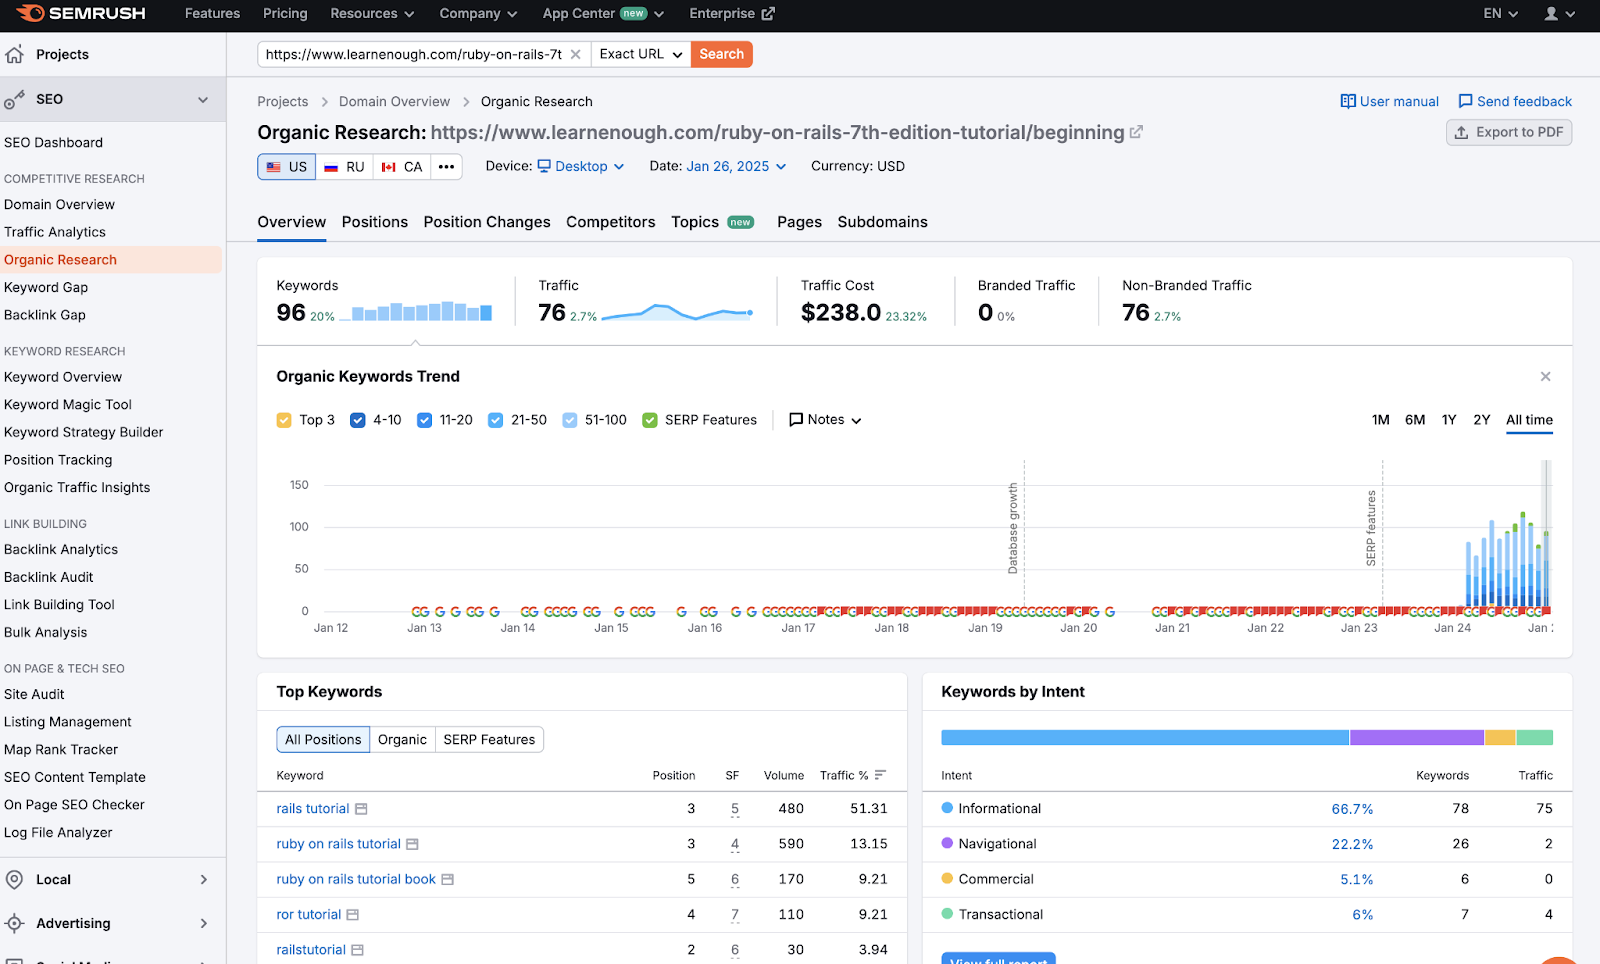The width and height of the screenshot is (1600, 964).
Task: Click the more countries ellipsis button
Action: click(x=446, y=167)
